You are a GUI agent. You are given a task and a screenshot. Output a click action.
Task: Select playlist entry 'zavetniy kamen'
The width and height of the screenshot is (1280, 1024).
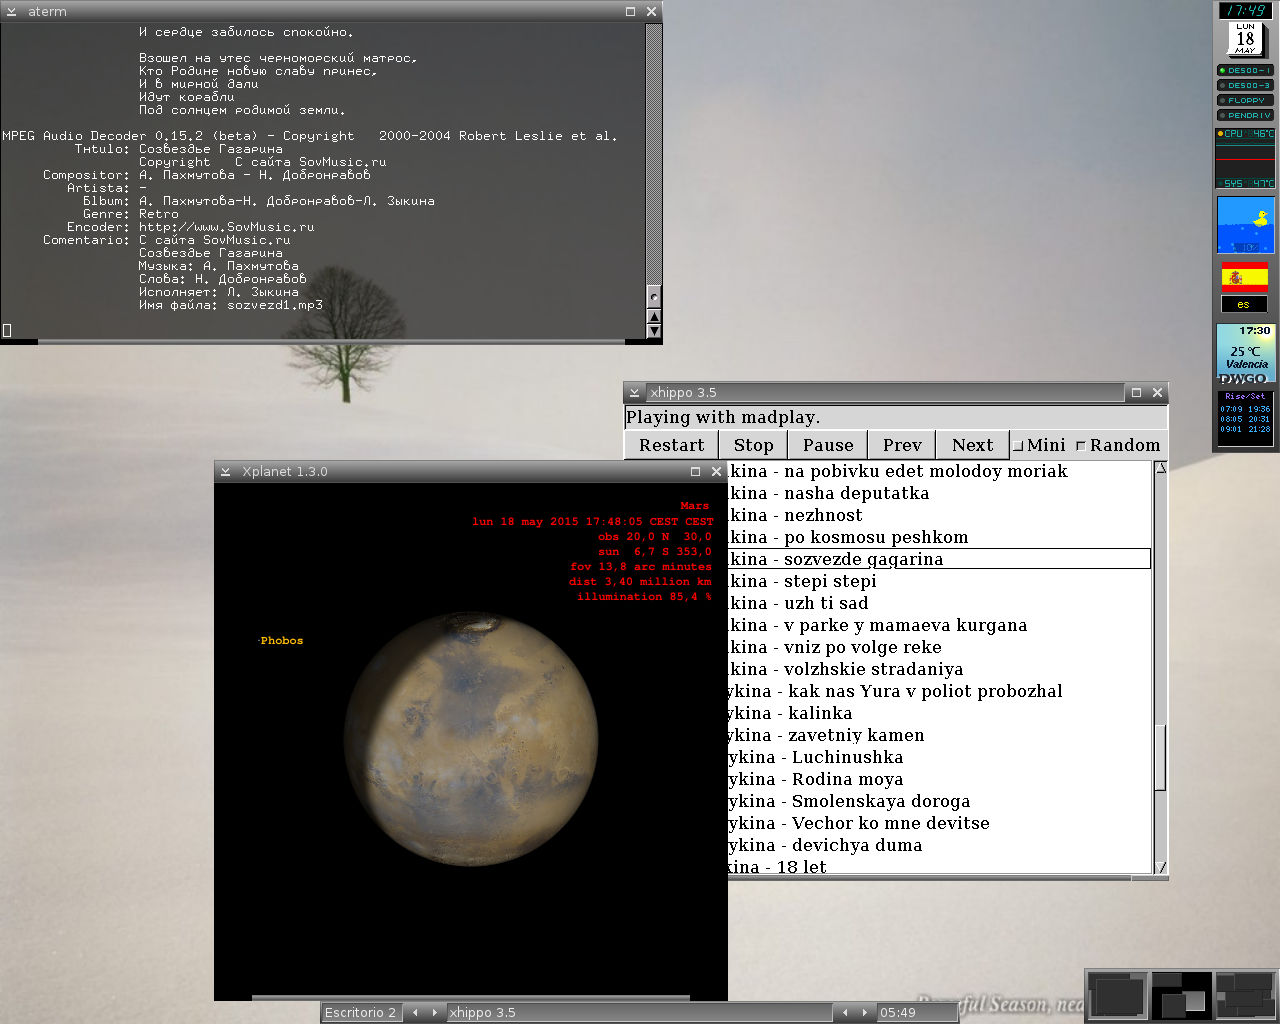[x=939, y=735]
